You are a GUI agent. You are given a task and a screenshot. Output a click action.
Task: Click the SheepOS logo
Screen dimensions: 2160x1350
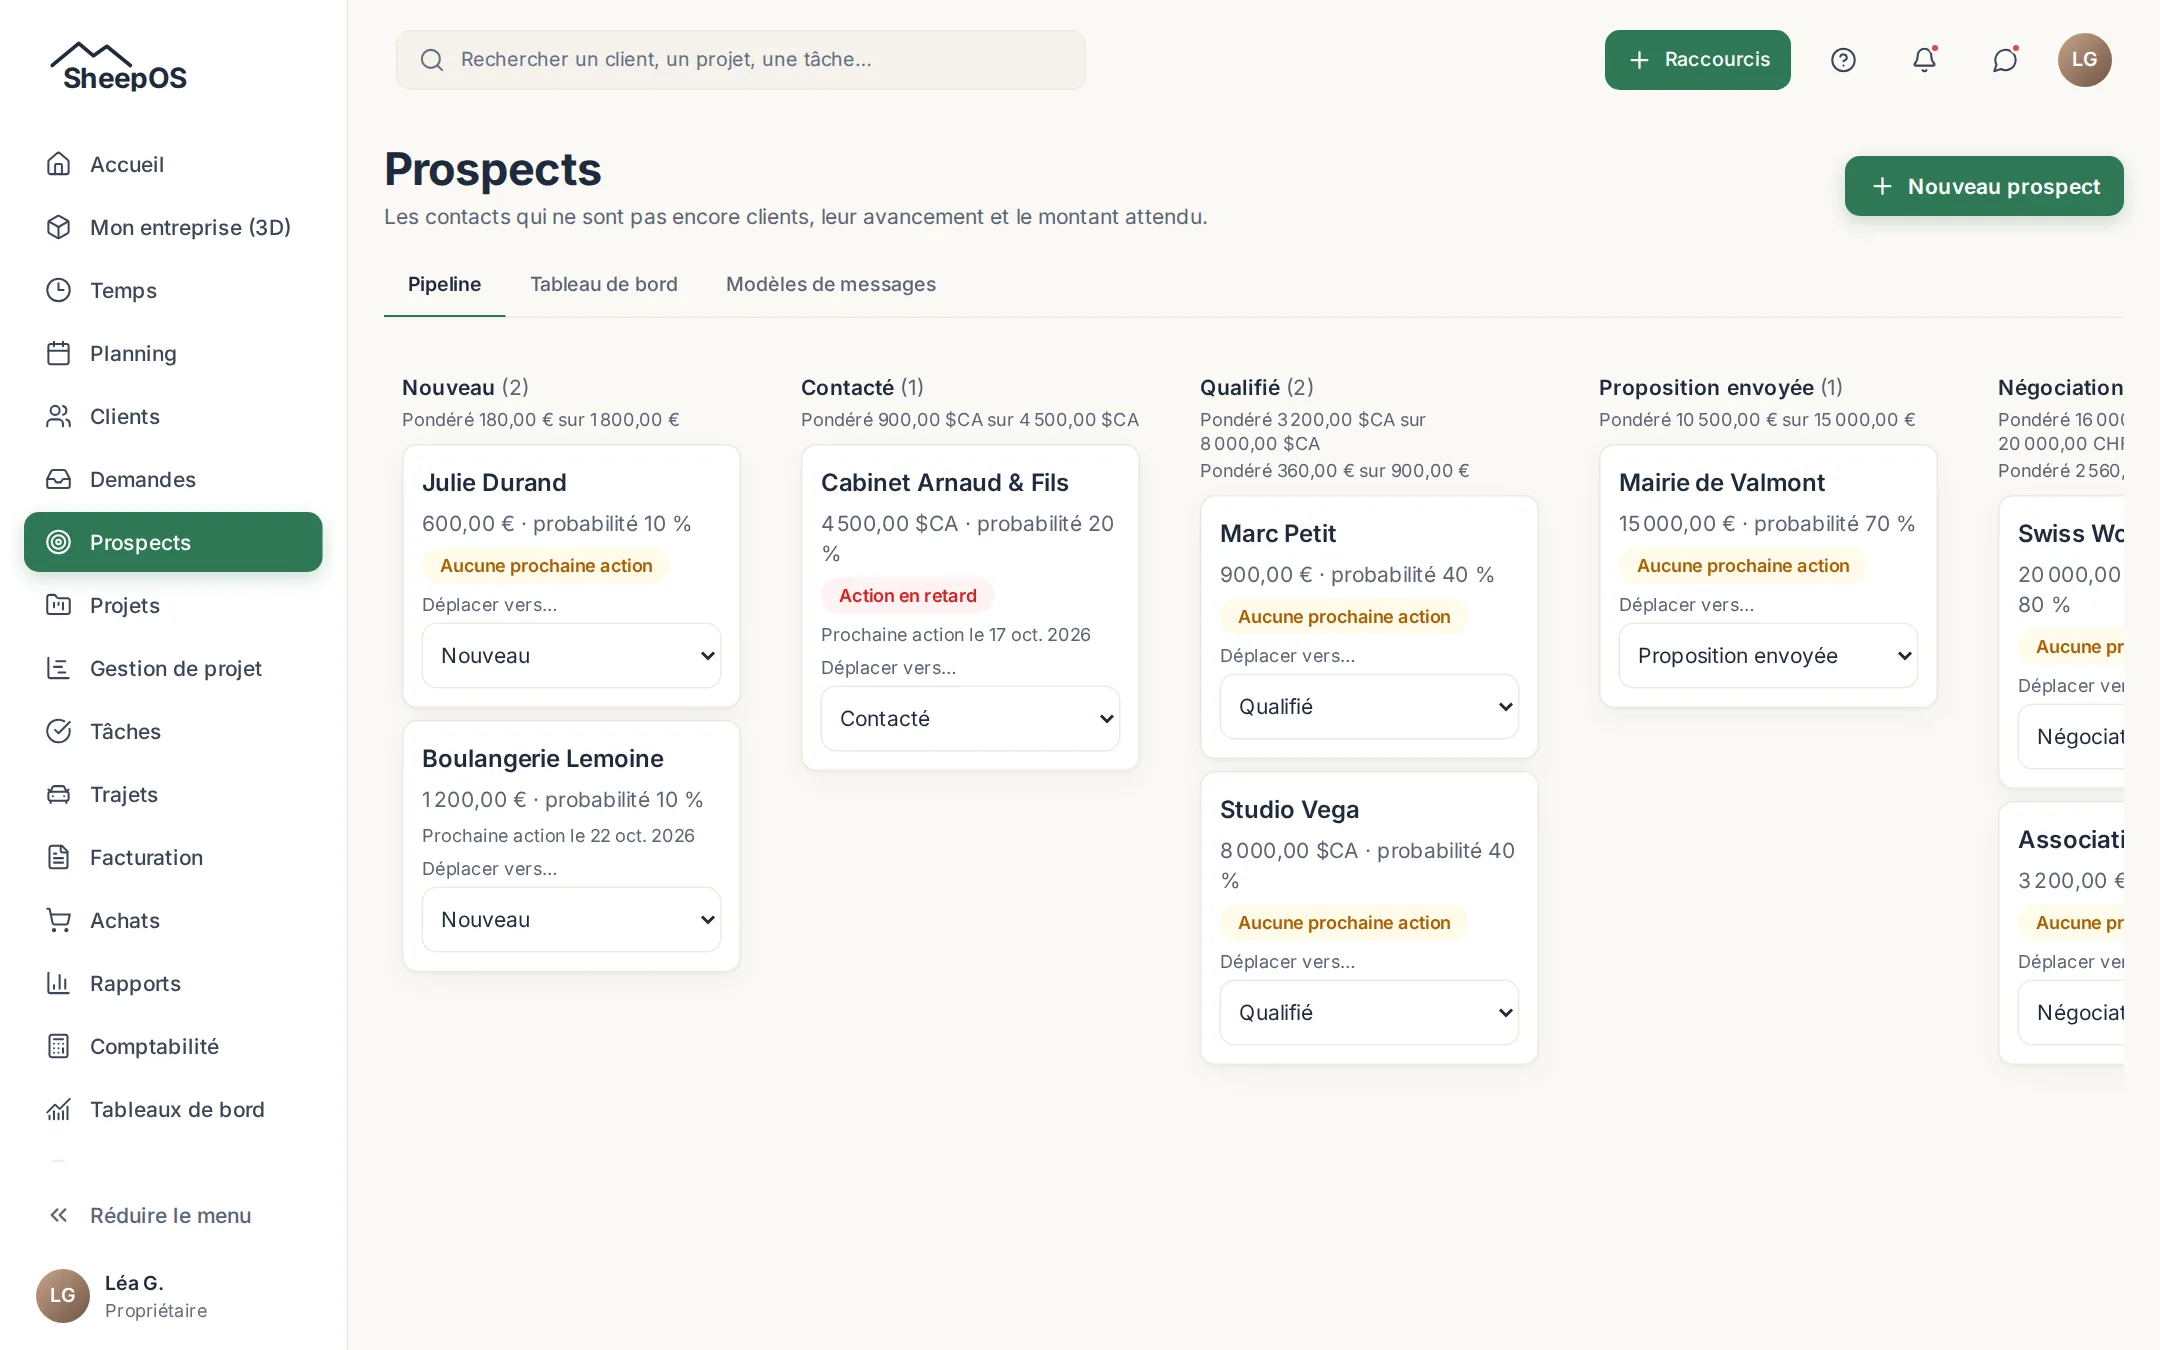coord(118,67)
